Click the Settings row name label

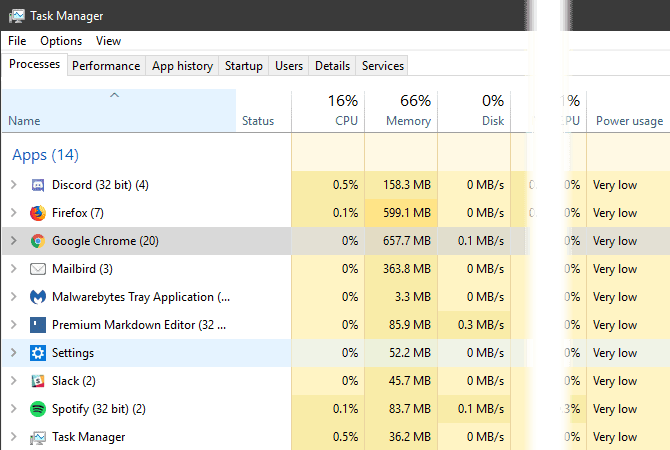tap(73, 353)
